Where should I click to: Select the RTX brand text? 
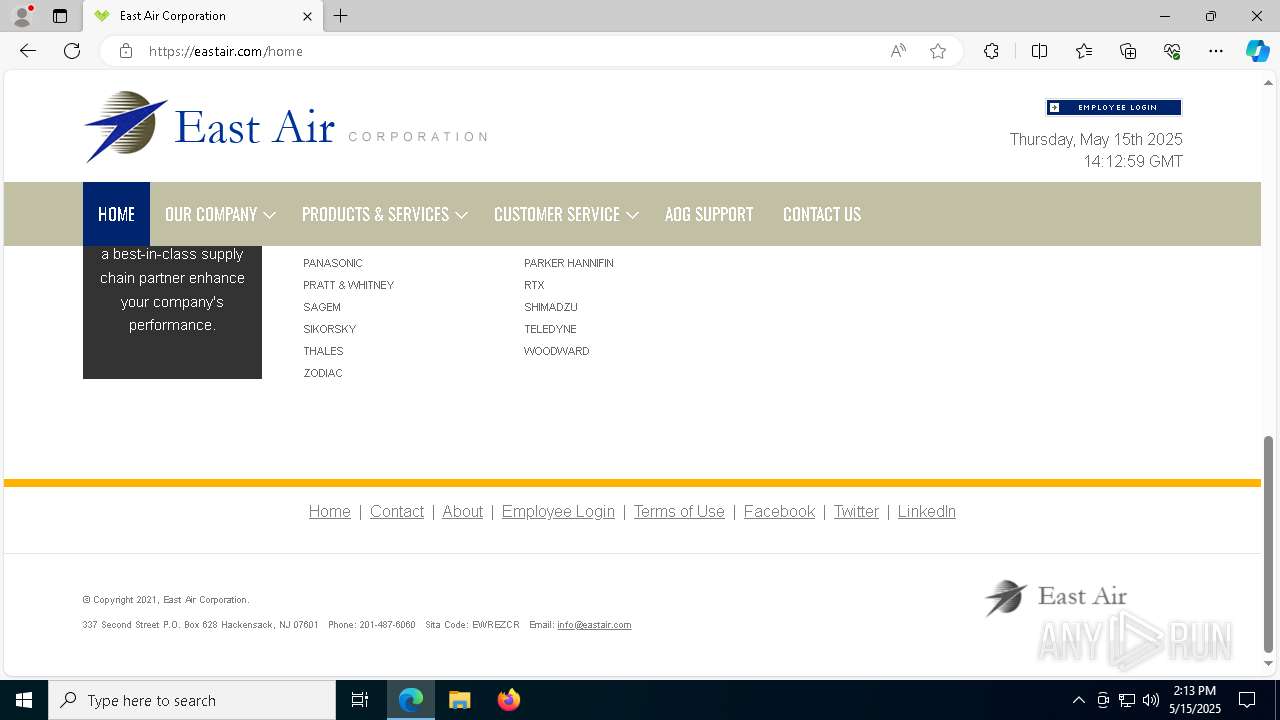click(534, 285)
